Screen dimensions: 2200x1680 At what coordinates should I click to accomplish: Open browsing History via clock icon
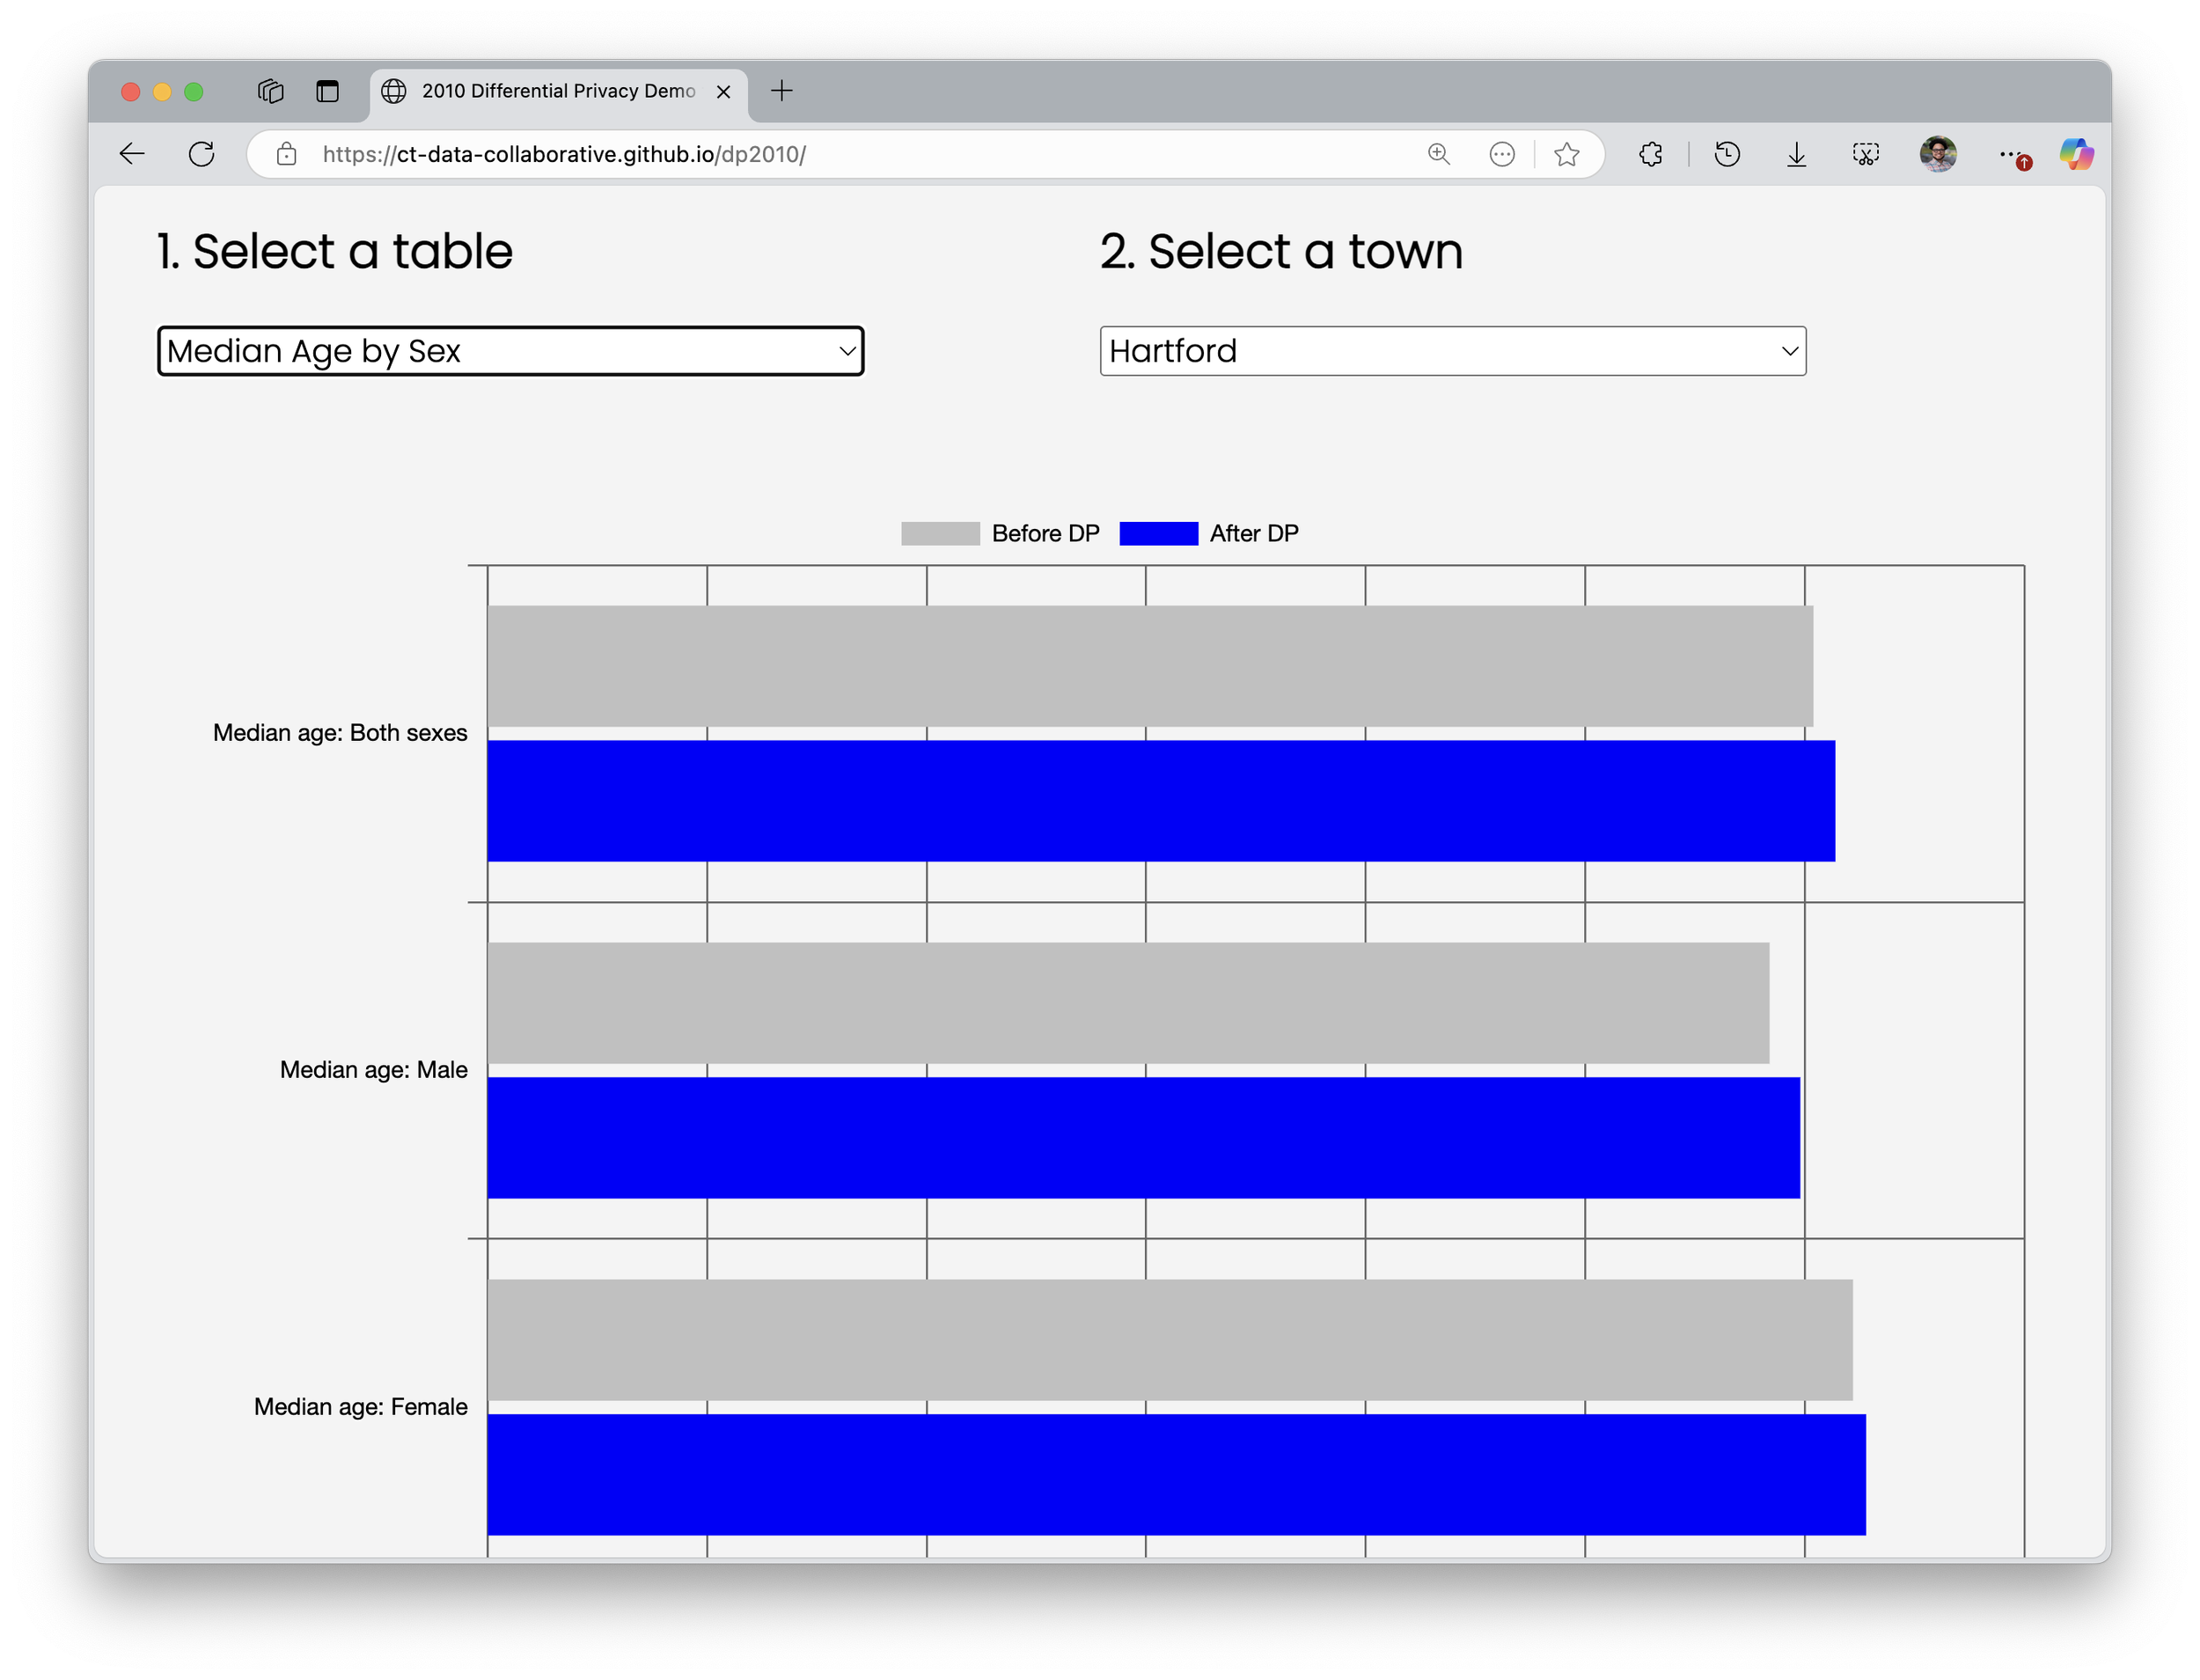click(1728, 153)
